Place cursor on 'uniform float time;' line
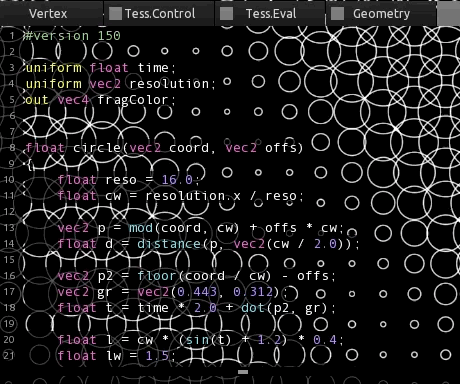The image size is (460, 384). click(100, 68)
